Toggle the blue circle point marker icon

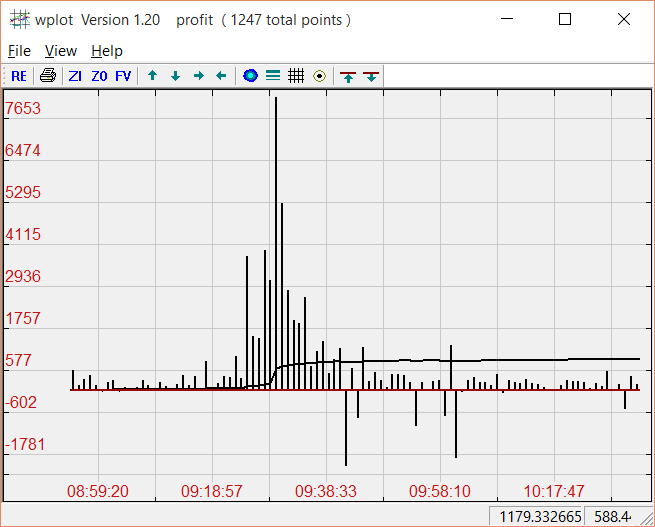coord(250,76)
